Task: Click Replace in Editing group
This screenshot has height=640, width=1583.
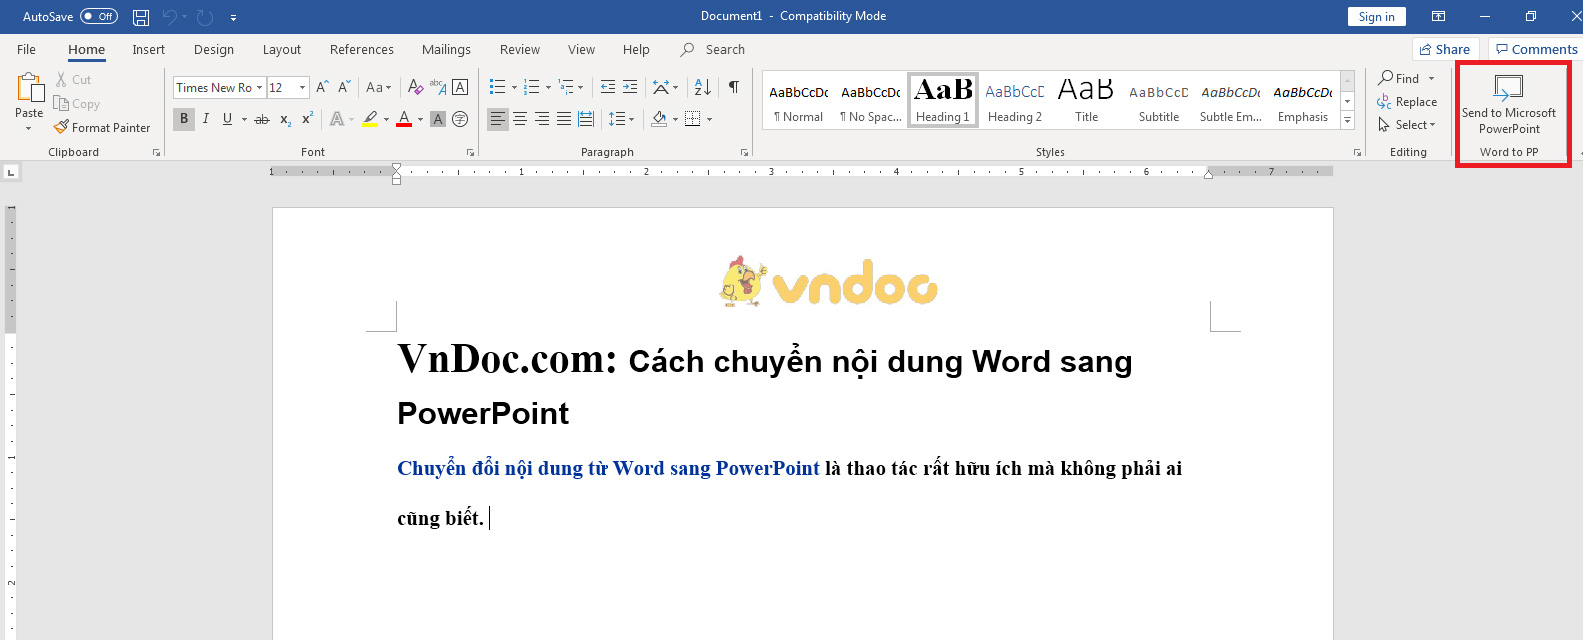Action: click(x=1407, y=102)
